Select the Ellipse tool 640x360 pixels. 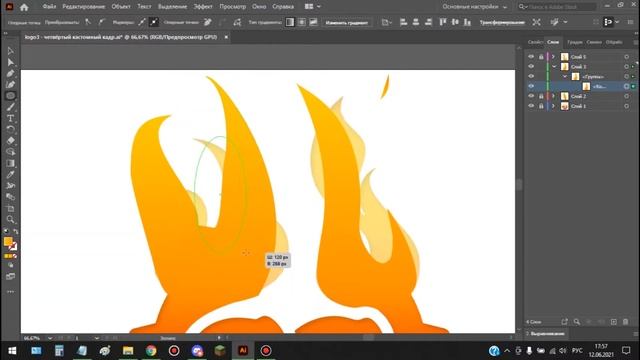tap(11, 96)
